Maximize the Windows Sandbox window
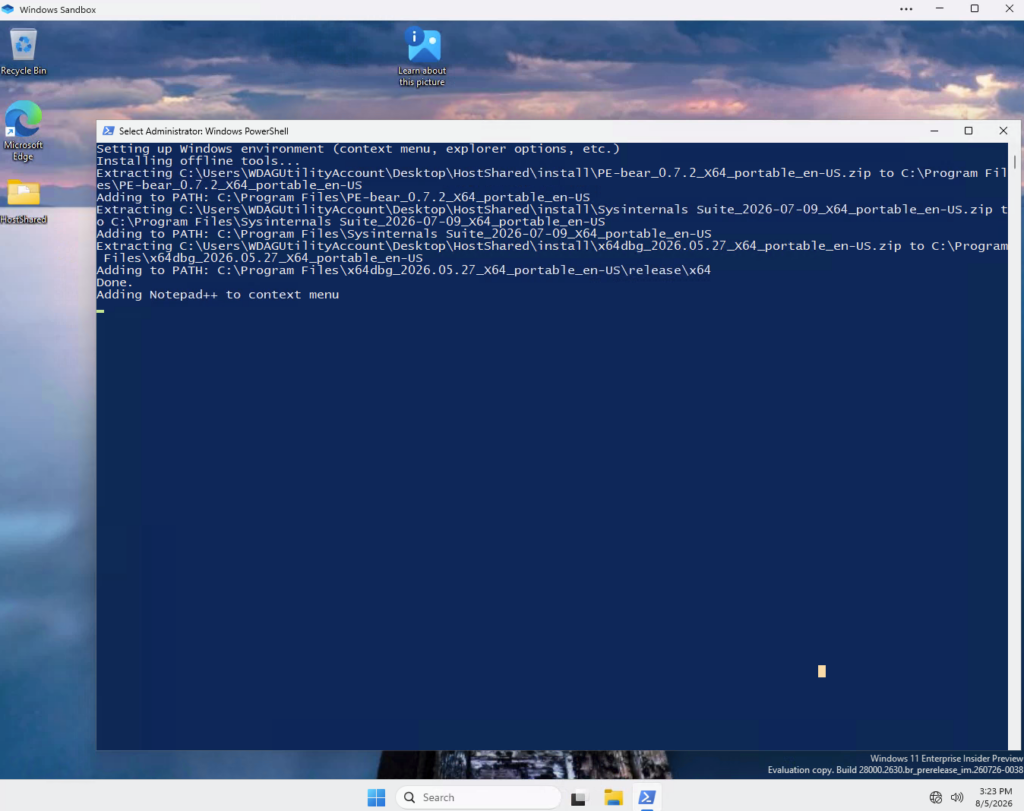 click(x=974, y=8)
